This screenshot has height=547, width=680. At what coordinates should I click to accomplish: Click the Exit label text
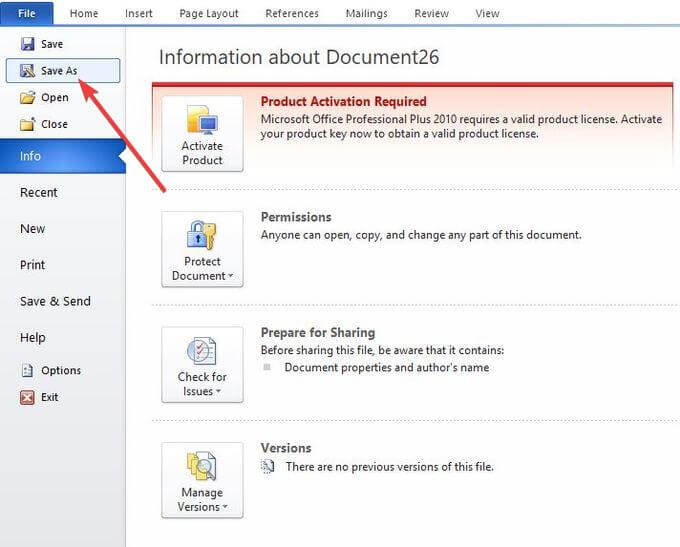tap(49, 397)
